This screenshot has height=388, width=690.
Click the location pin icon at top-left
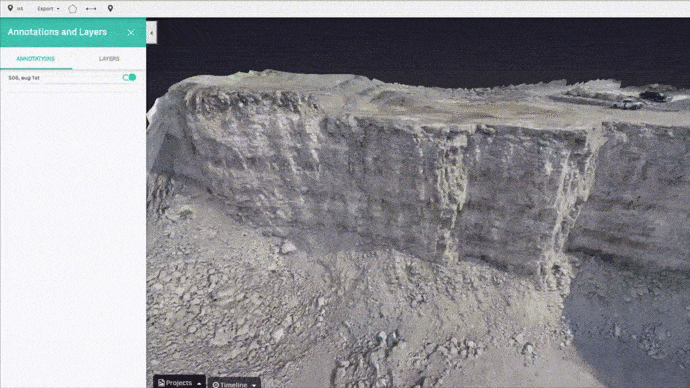[10, 8]
